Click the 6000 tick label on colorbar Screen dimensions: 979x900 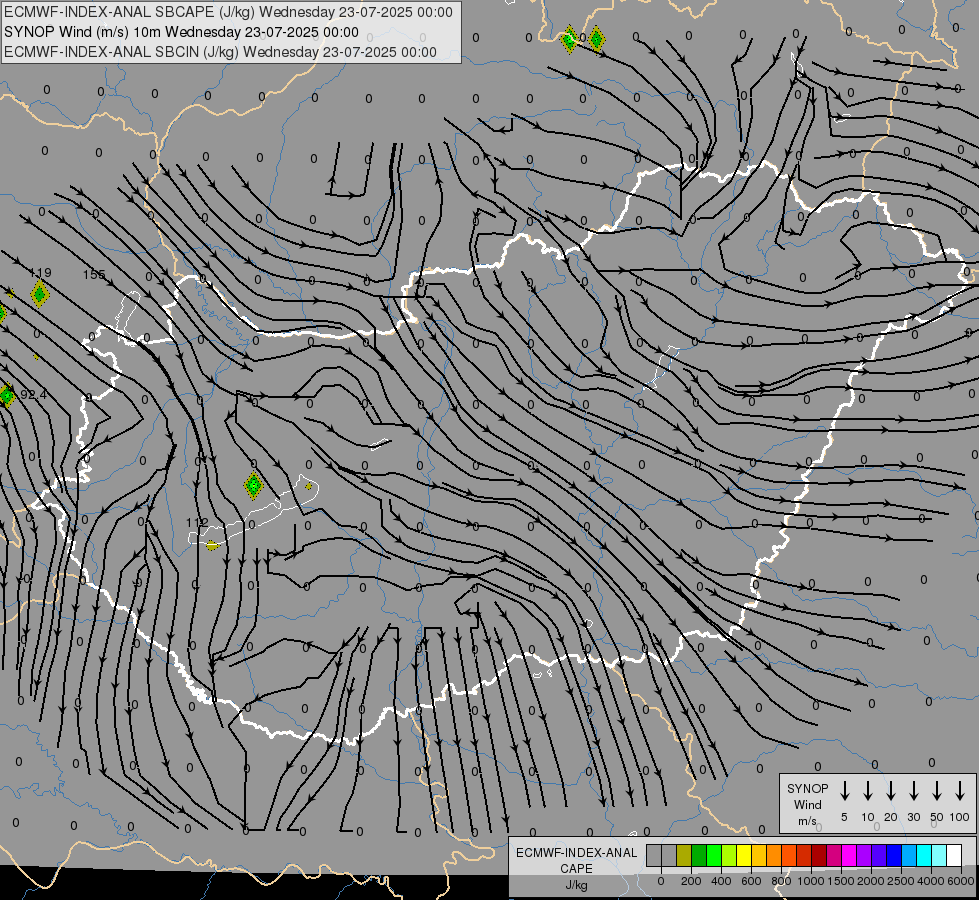point(960,881)
